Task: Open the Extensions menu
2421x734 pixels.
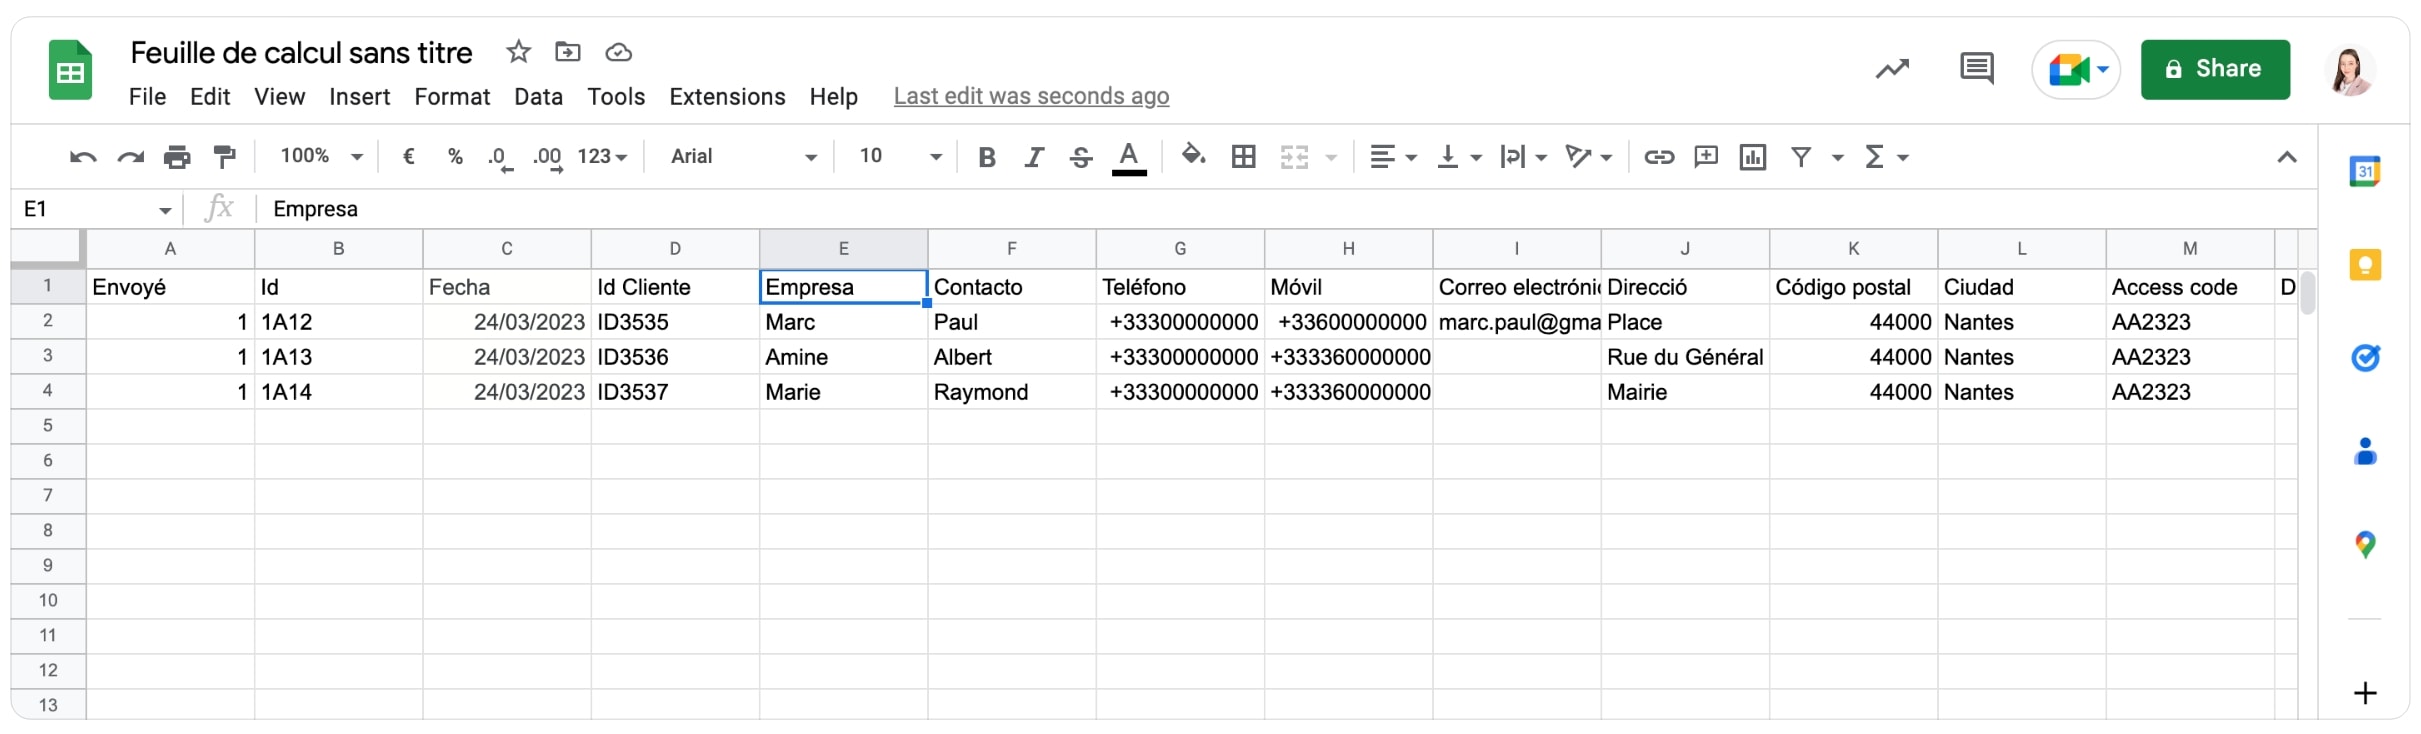Action: (727, 97)
